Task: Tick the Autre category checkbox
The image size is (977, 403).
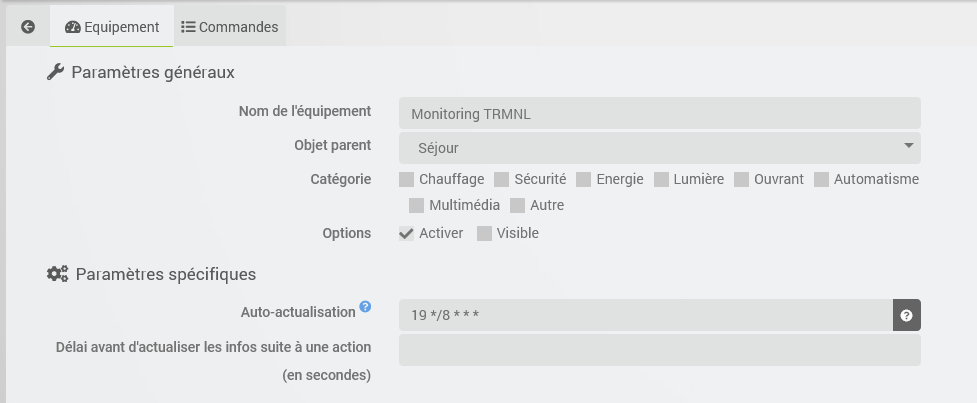Action: 518,206
